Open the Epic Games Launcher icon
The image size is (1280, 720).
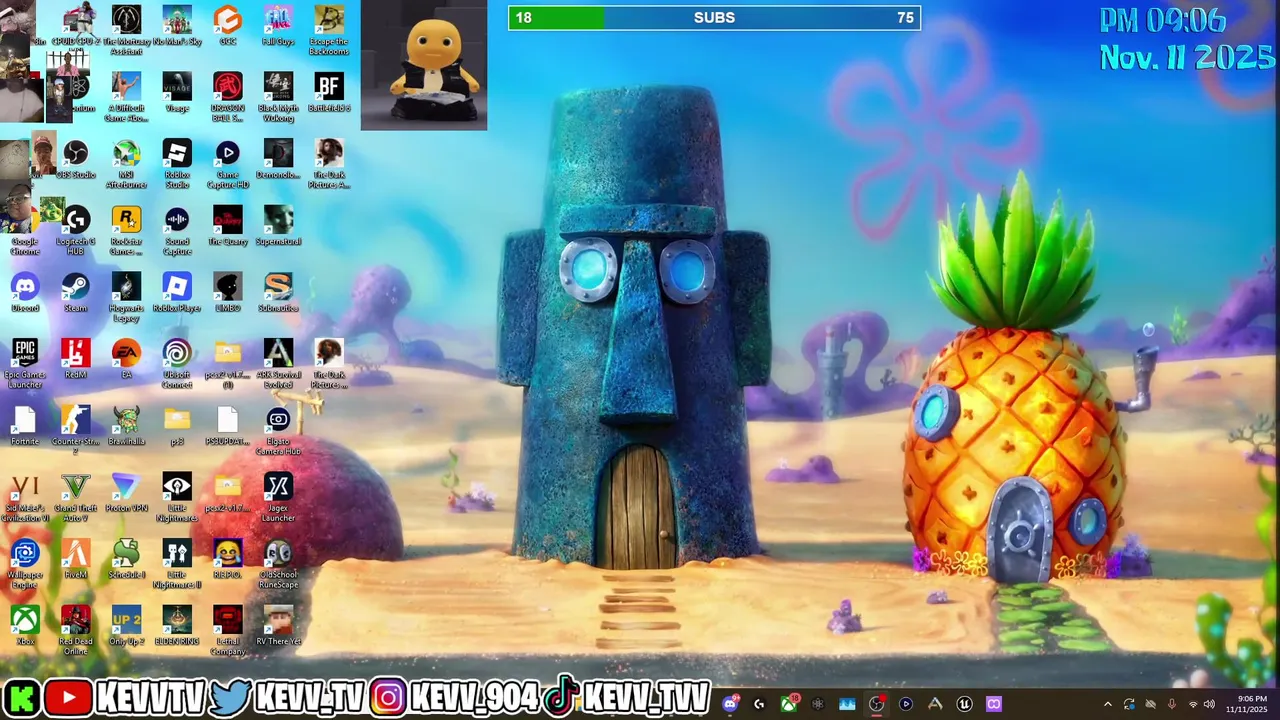pos(25,365)
